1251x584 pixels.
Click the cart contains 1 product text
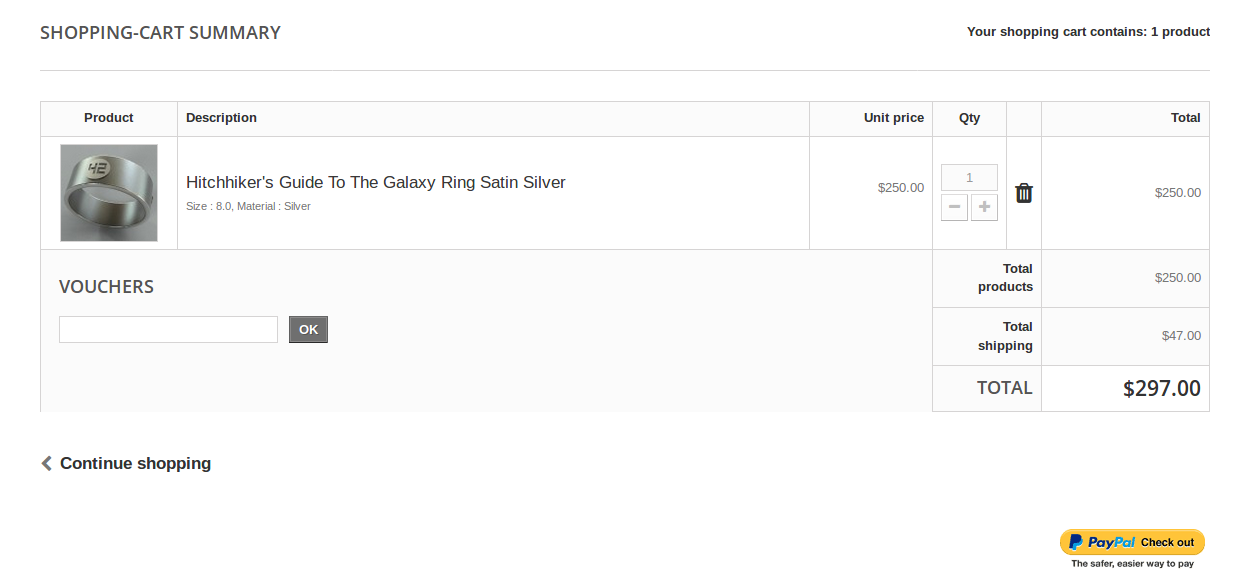[1088, 32]
